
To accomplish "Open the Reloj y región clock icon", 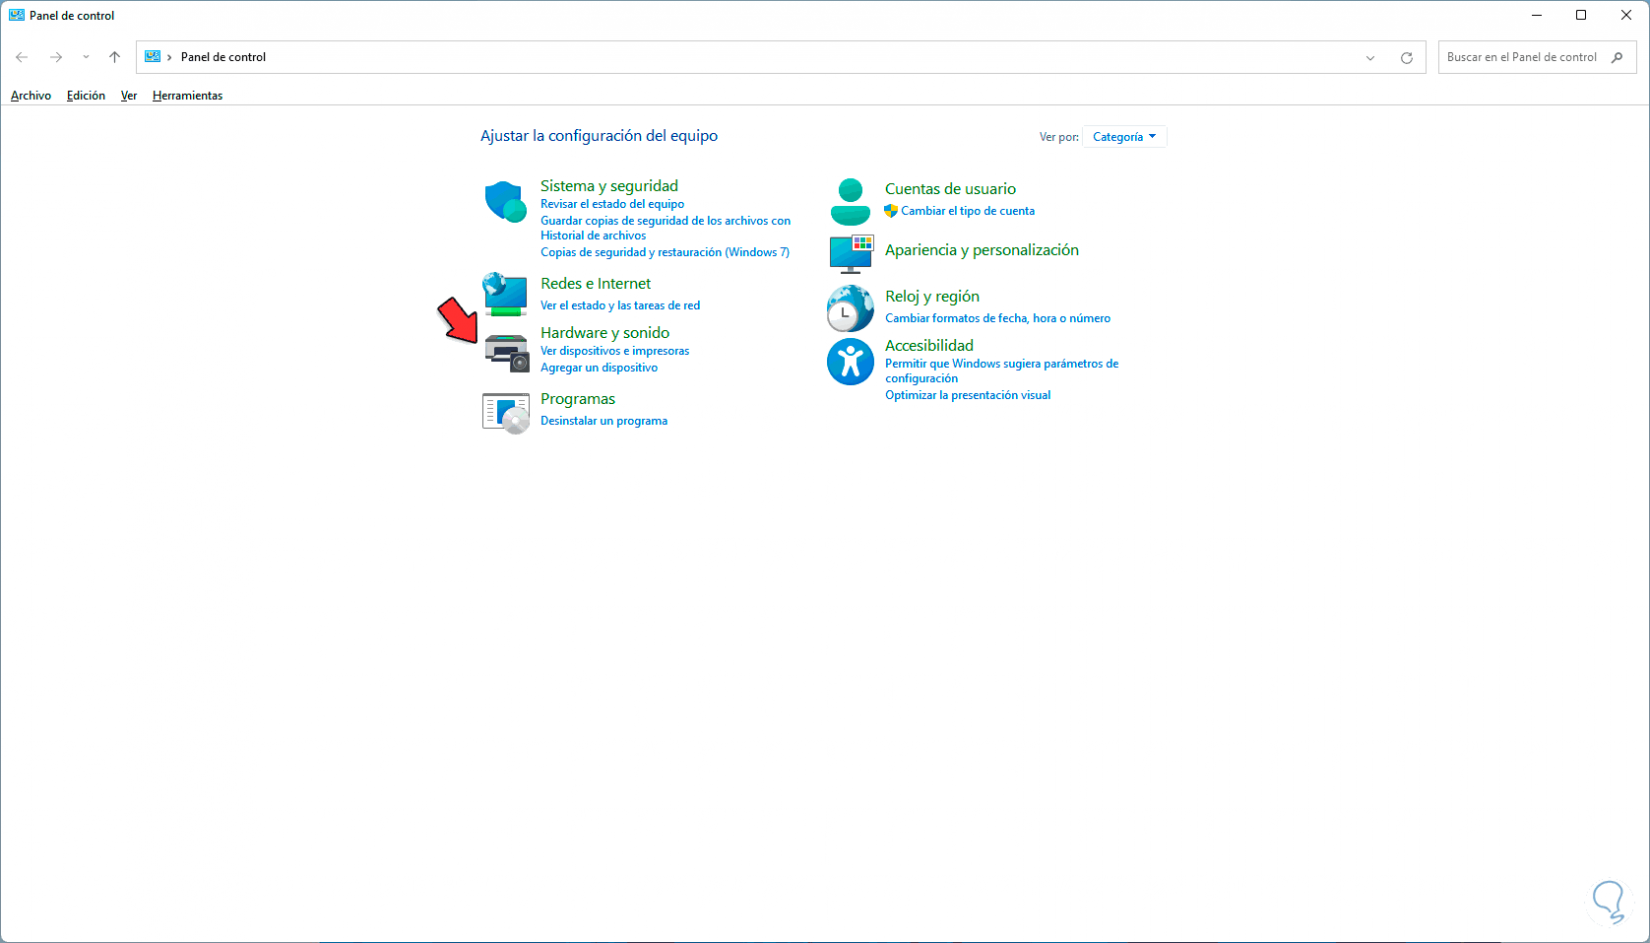I will point(850,308).
